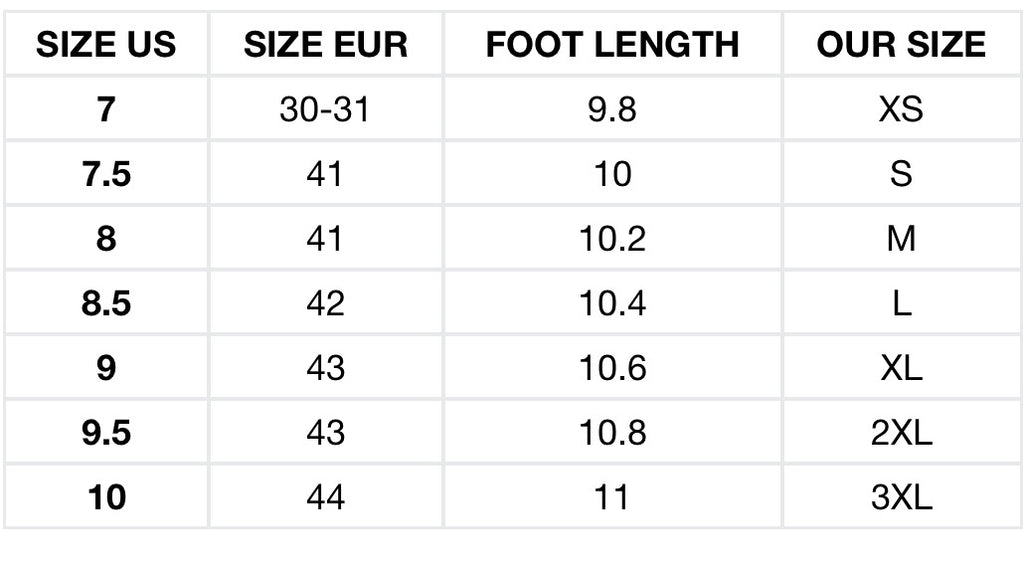Select the US size 9.5 cell

(106, 432)
